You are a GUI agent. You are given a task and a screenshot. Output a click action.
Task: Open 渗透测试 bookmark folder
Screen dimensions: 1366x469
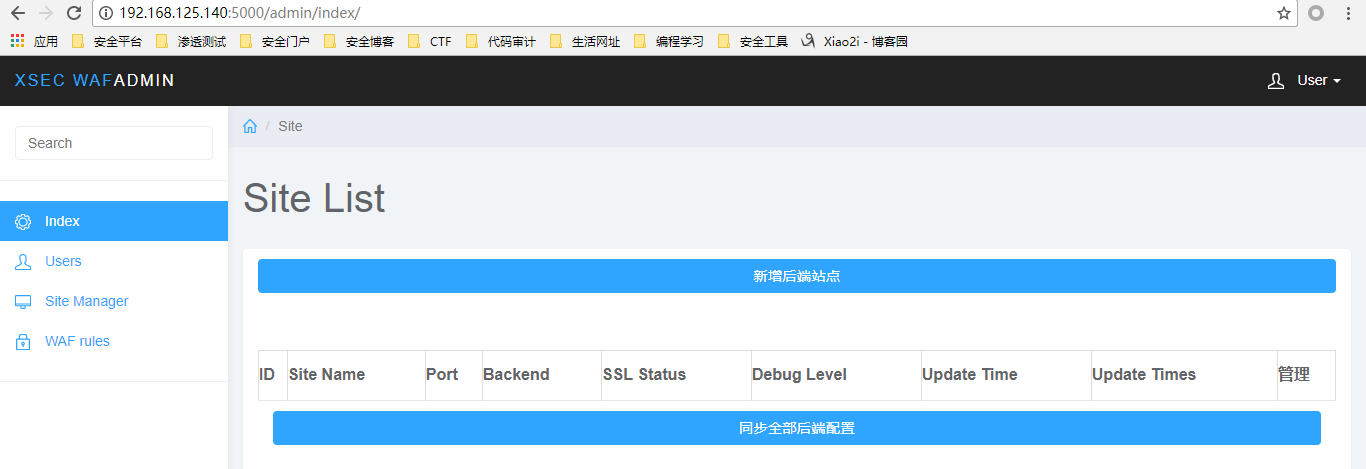(191, 41)
